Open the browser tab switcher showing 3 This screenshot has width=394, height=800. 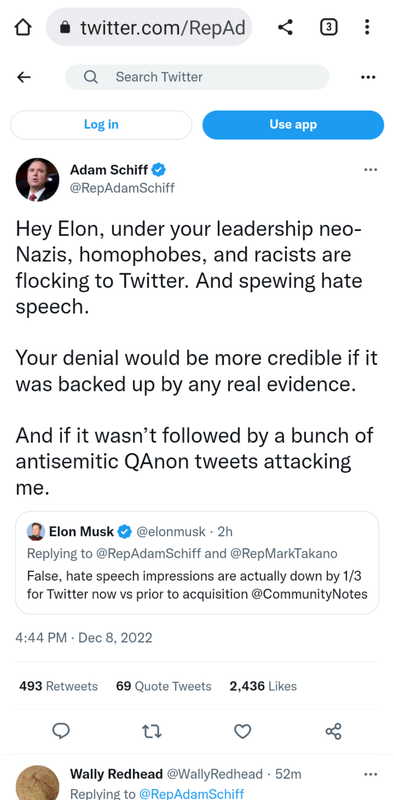tap(329, 27)
